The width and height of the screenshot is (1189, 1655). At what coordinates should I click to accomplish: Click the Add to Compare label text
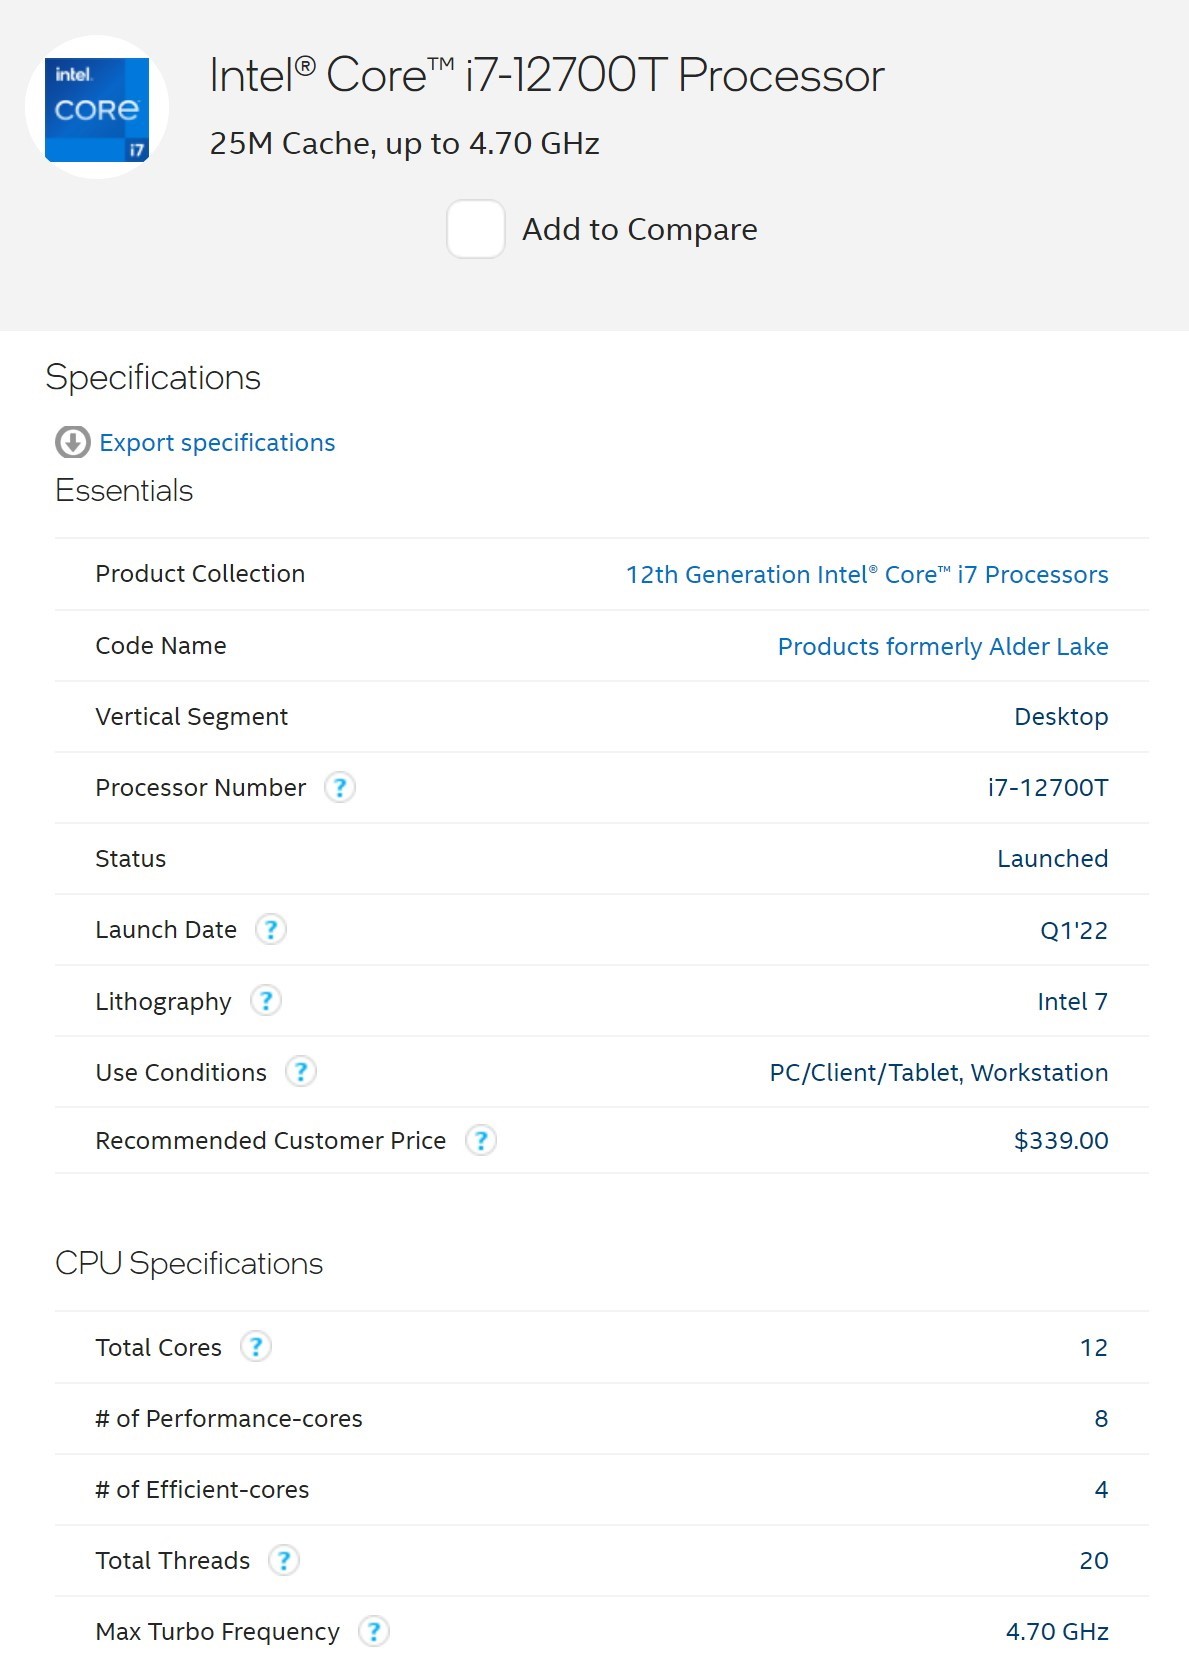pos(639,229)
